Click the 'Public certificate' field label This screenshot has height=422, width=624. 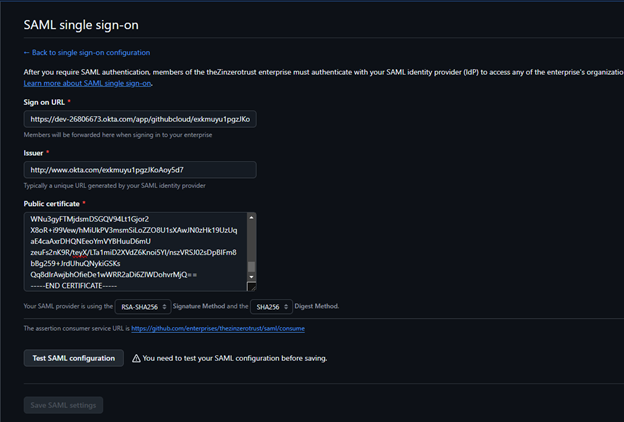pos(52,204)
